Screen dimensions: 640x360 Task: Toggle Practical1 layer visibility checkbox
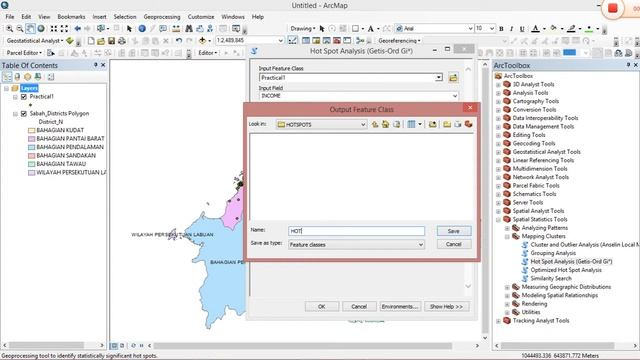point(24,97)
